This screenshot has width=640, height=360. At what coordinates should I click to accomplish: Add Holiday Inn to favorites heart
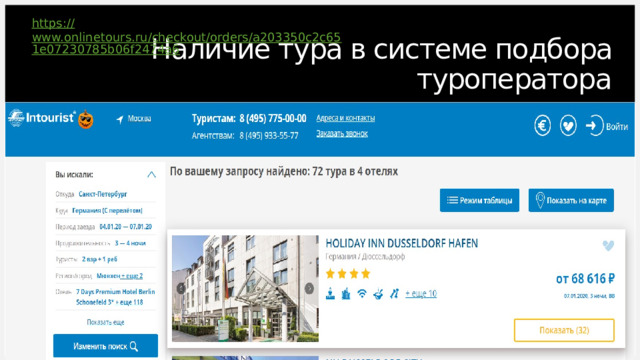(608, 245)
